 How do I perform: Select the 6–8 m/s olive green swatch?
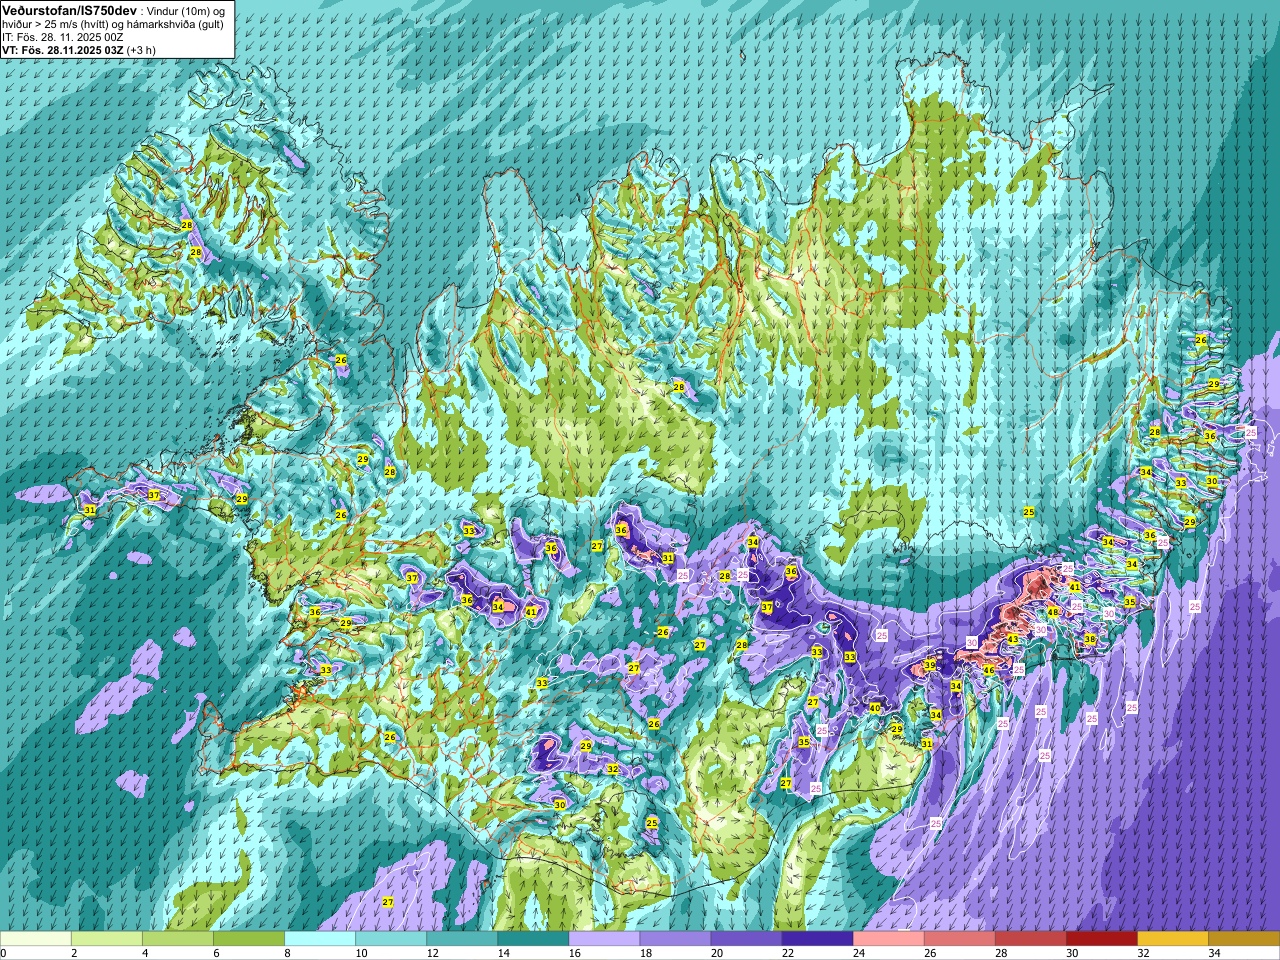249,939
